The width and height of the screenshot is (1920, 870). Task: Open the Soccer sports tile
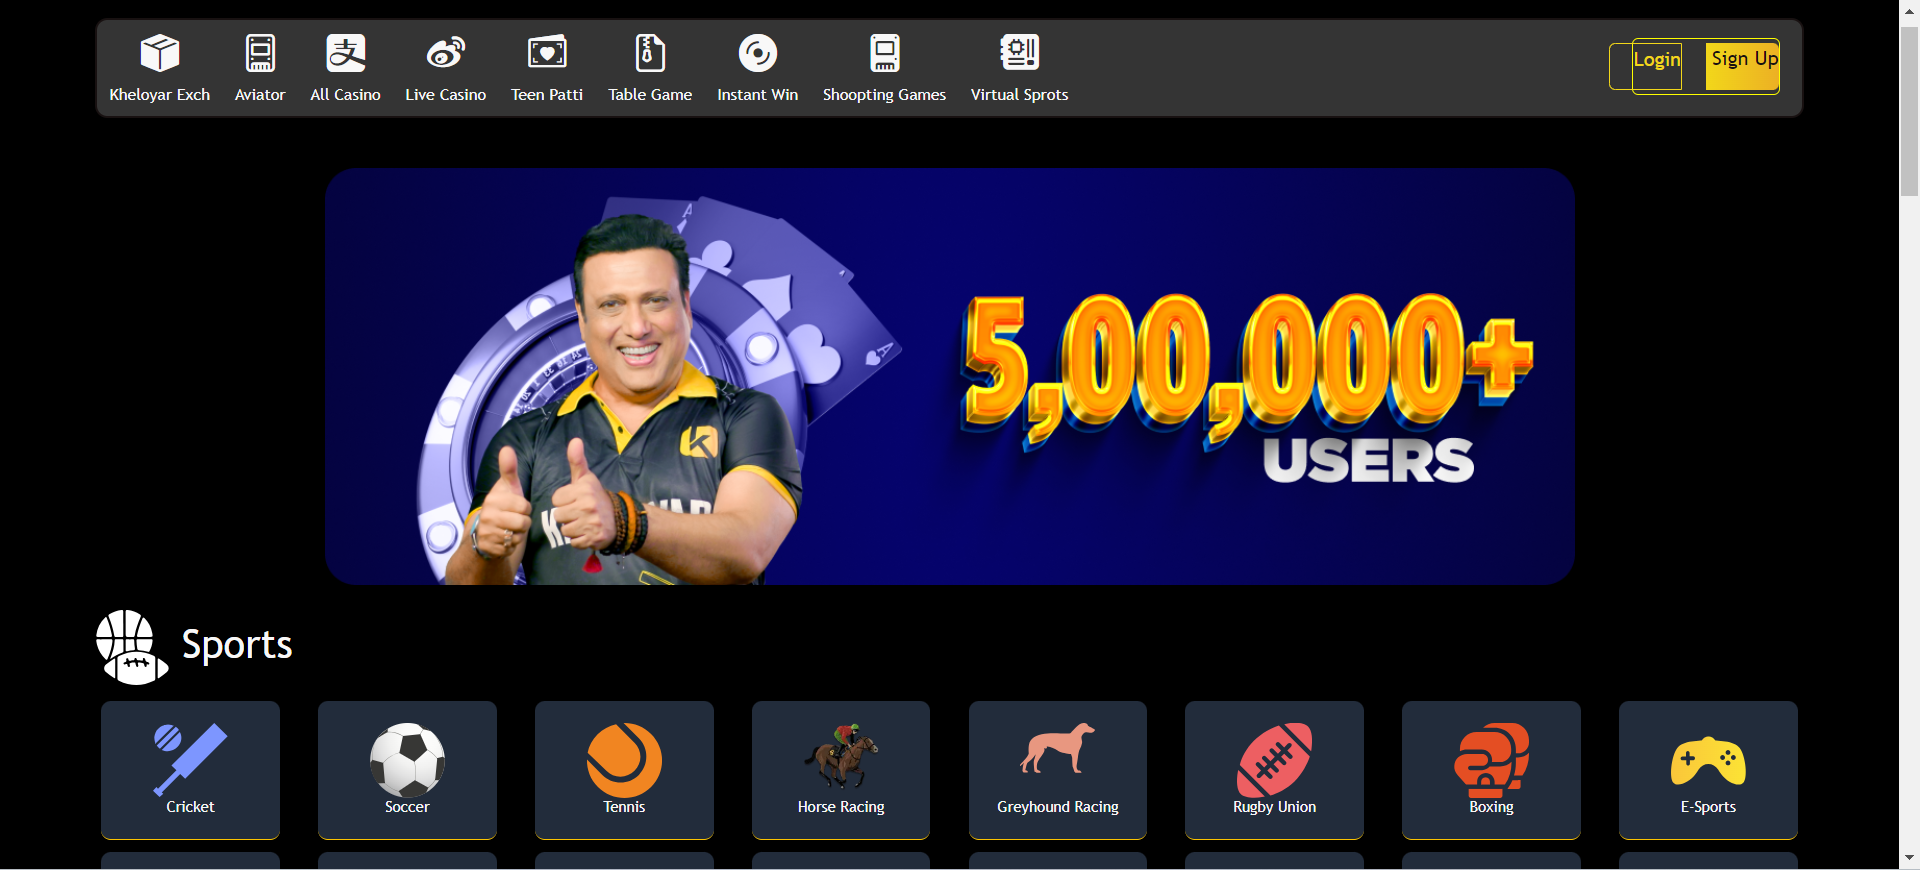click(x=407, y=769)
